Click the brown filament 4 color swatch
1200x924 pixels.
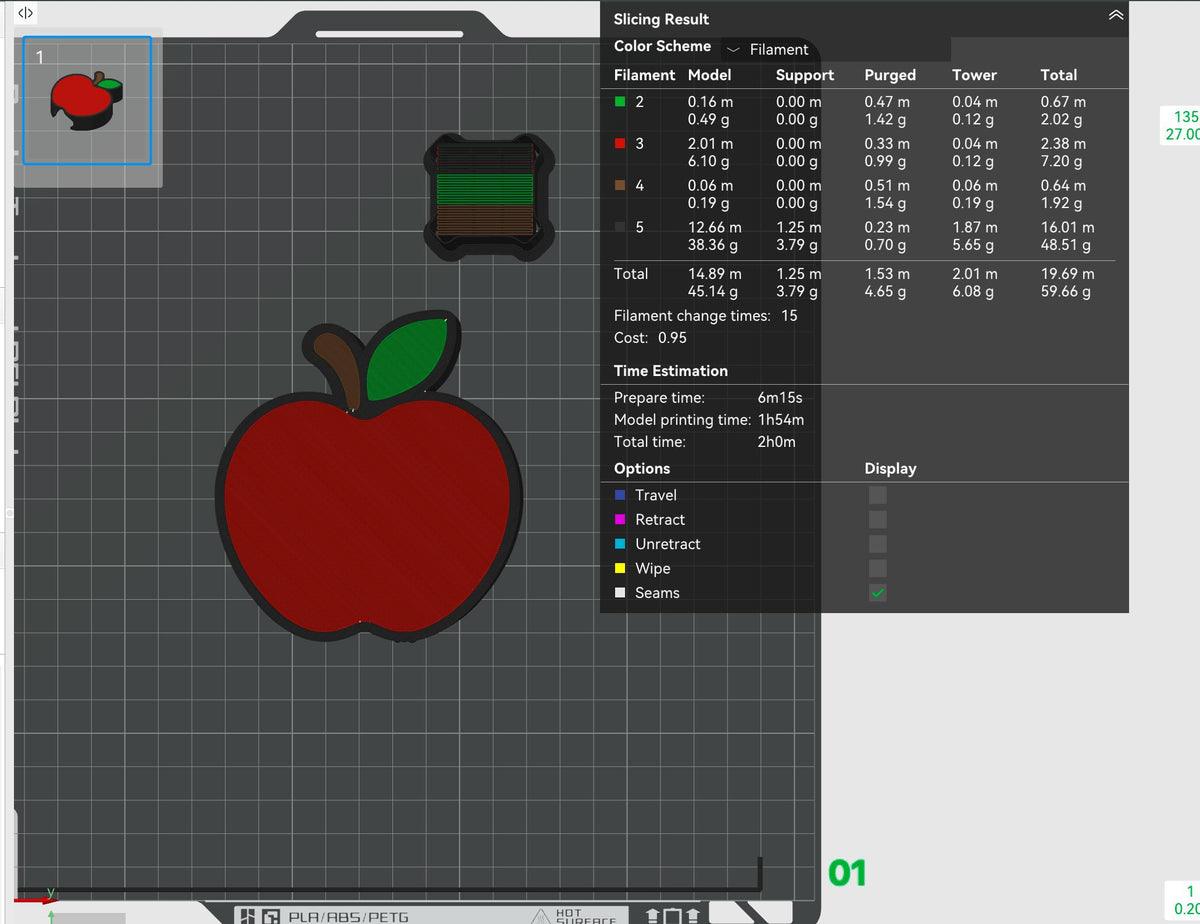point(620,186)
